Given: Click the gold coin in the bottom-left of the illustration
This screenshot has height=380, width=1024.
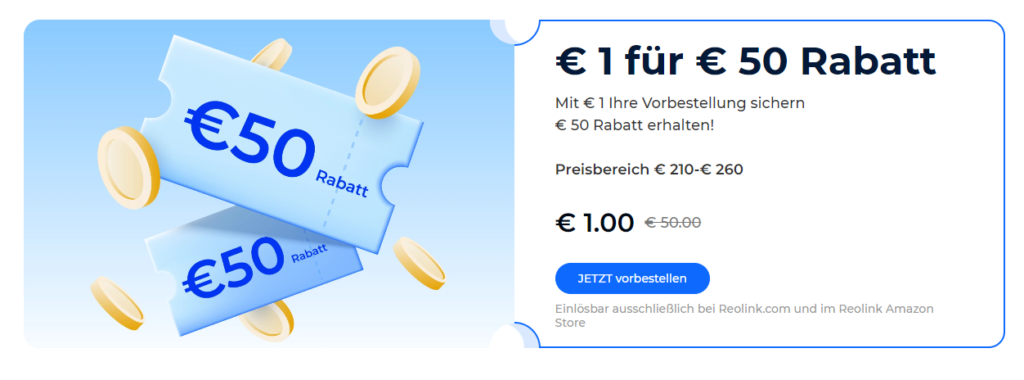Looking at the screenshot, I should point(116,302).
